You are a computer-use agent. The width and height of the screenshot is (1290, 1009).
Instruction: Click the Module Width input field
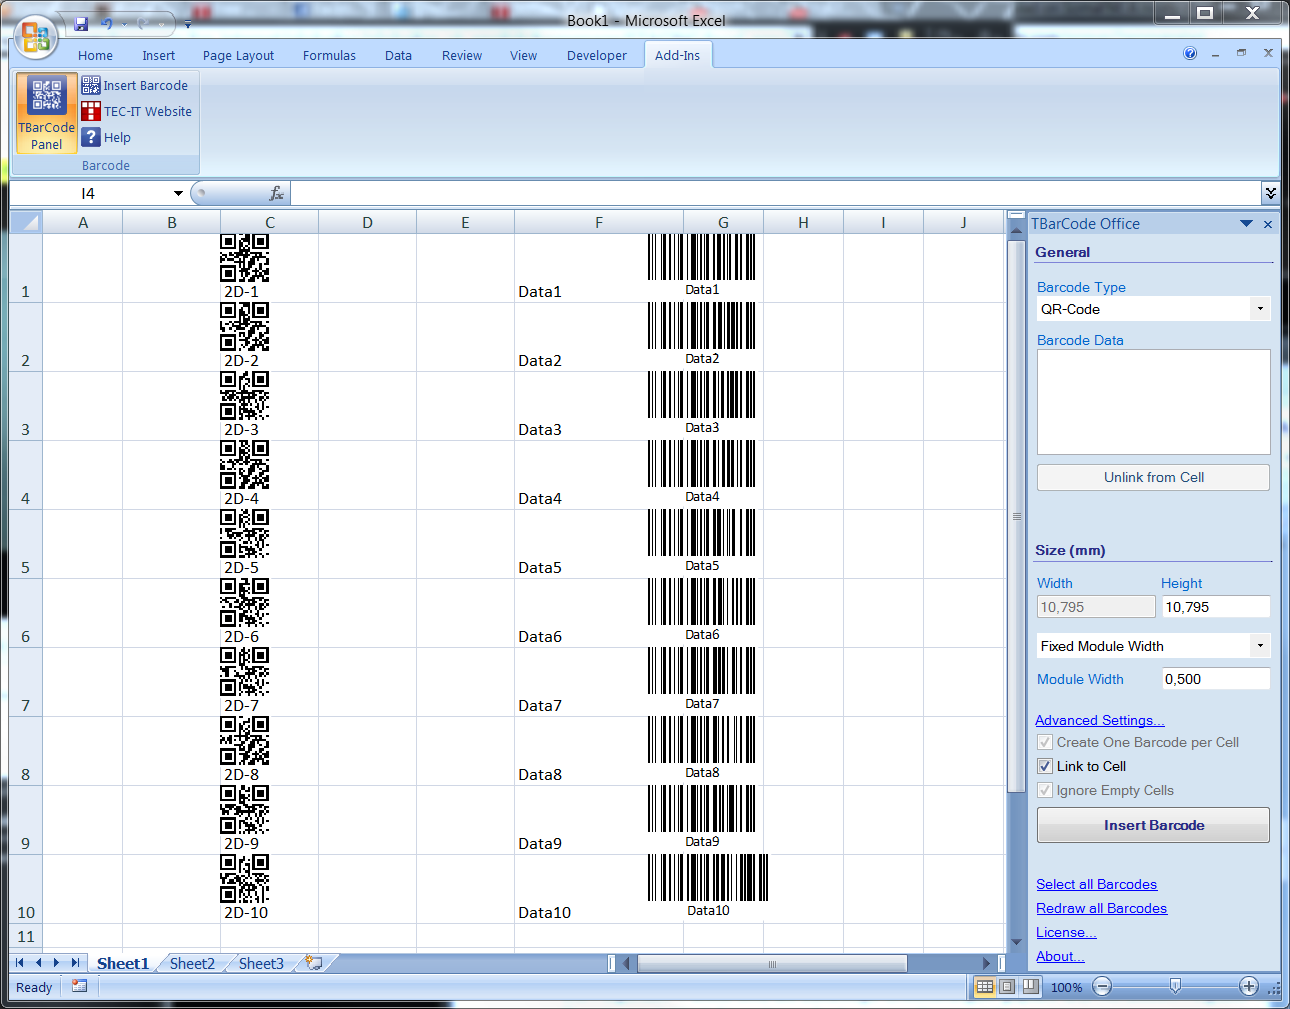(1215, 679)
